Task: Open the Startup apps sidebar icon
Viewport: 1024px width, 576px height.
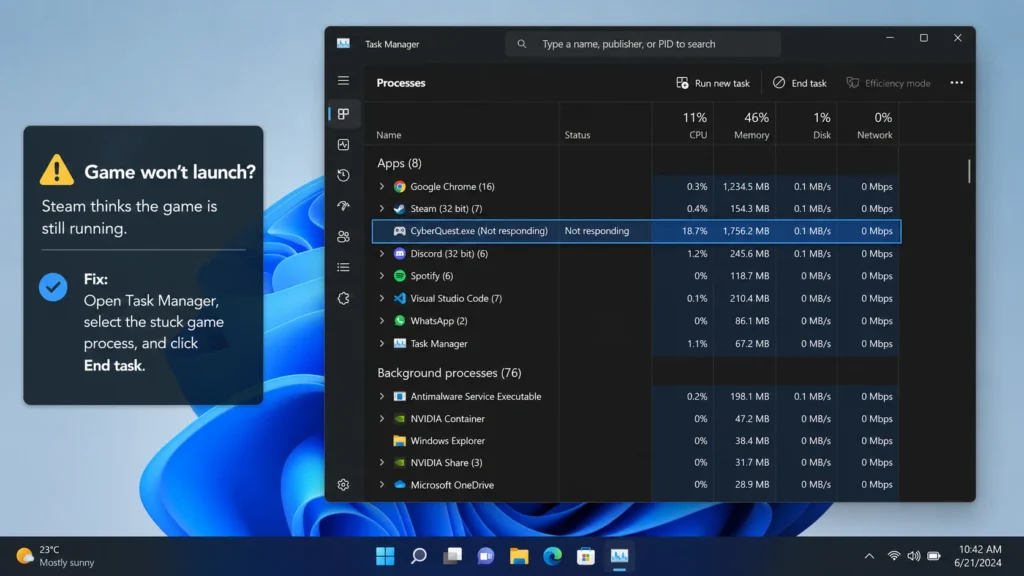Action: 343,206
